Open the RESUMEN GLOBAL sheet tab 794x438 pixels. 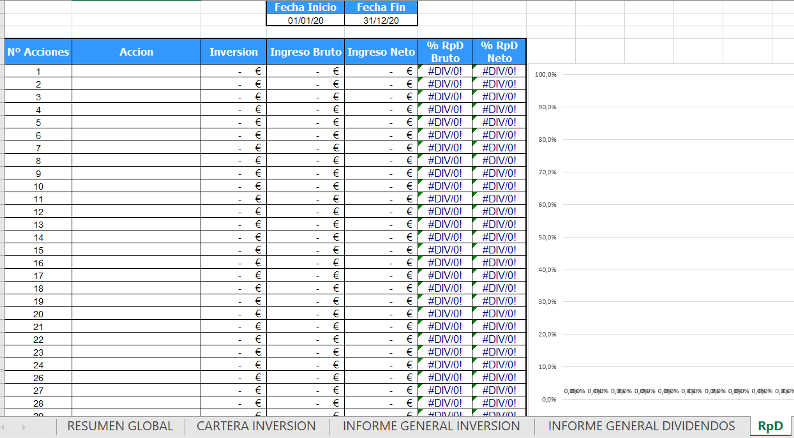[x=120, y=426]
